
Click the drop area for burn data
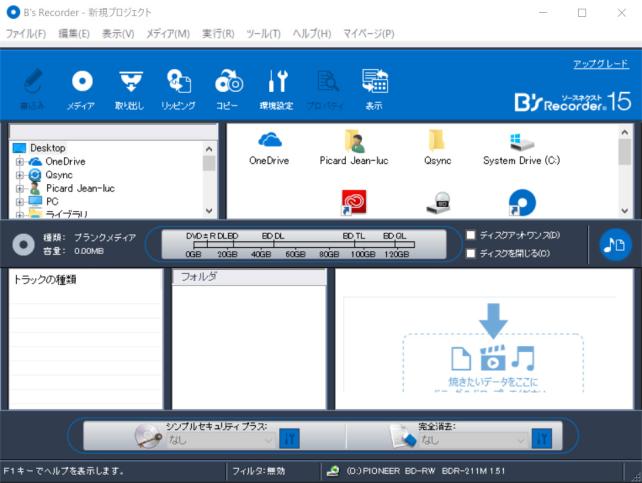493,362
